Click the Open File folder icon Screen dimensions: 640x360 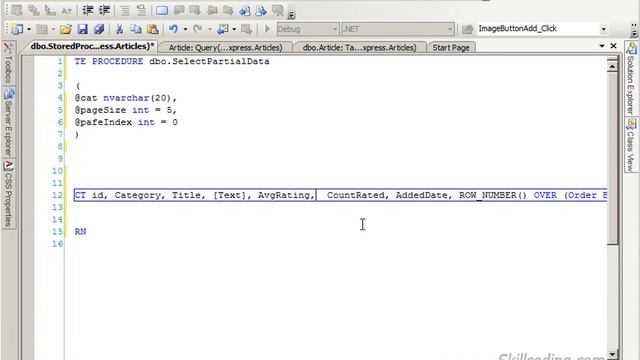[66, 29]
